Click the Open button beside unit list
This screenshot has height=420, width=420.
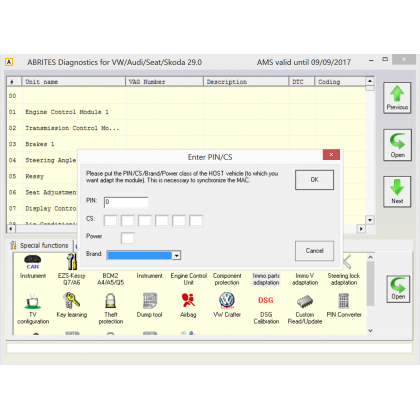[397, 145]
